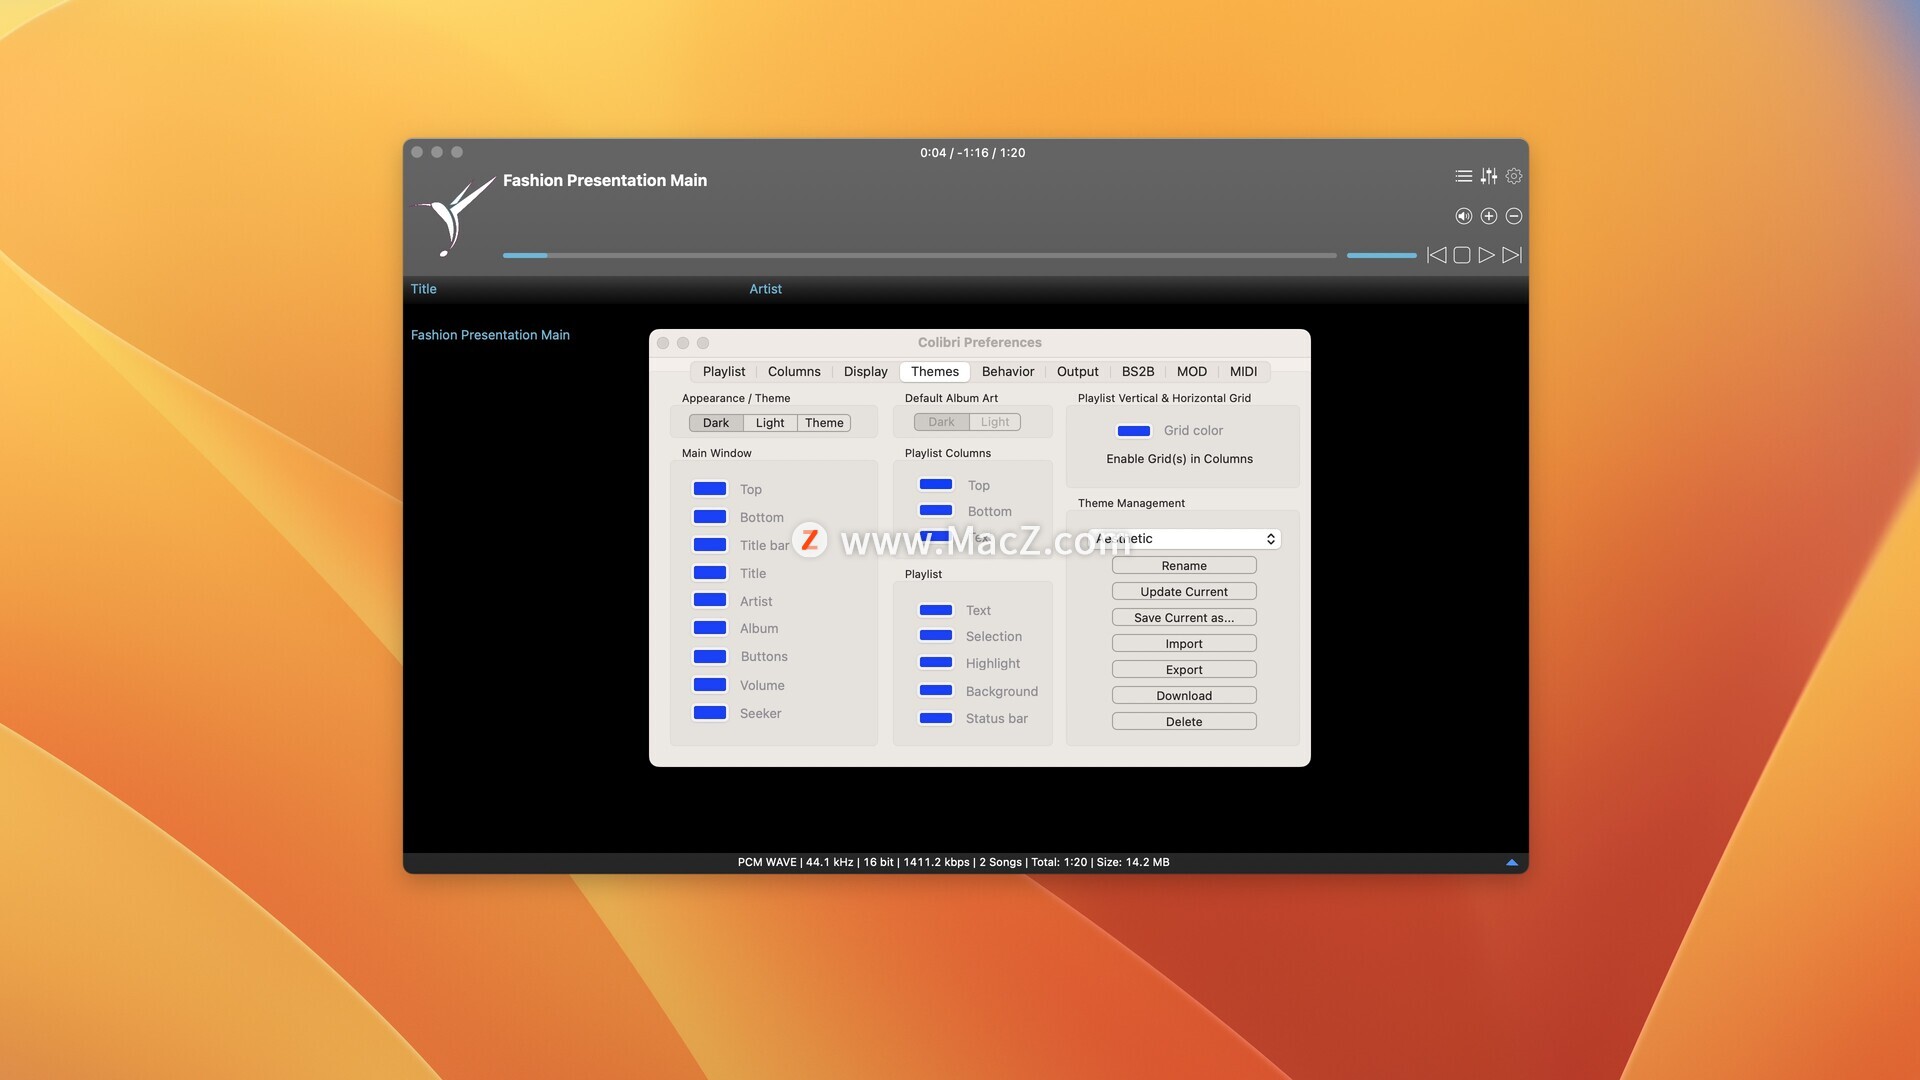Click the Download theme button
Screen dimensions: 1920x1080
(1184, 696)
